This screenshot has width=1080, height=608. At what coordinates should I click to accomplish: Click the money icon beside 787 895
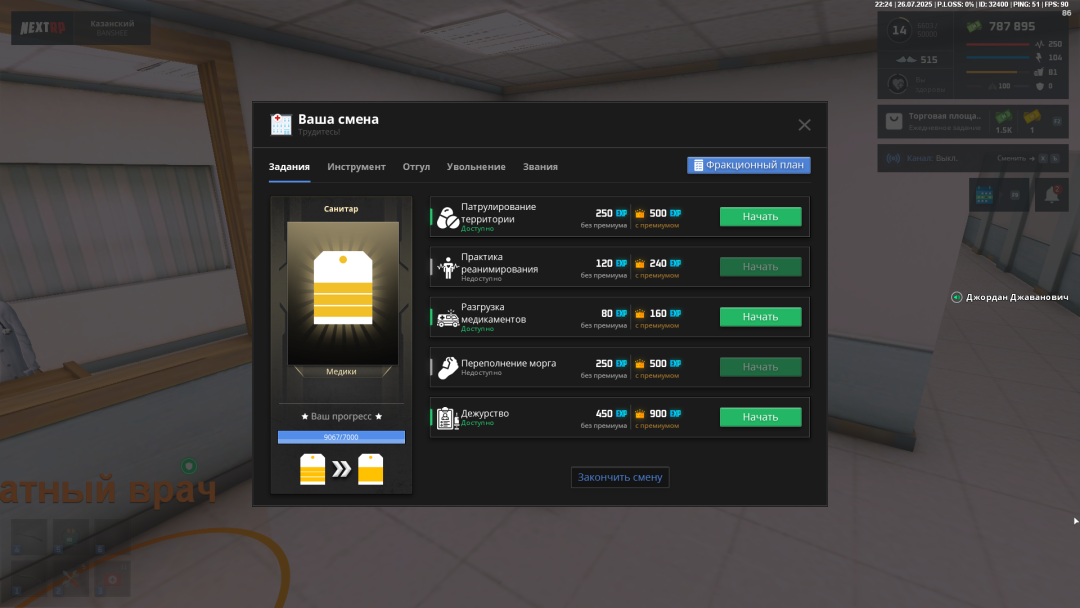(x=974, y=26)
